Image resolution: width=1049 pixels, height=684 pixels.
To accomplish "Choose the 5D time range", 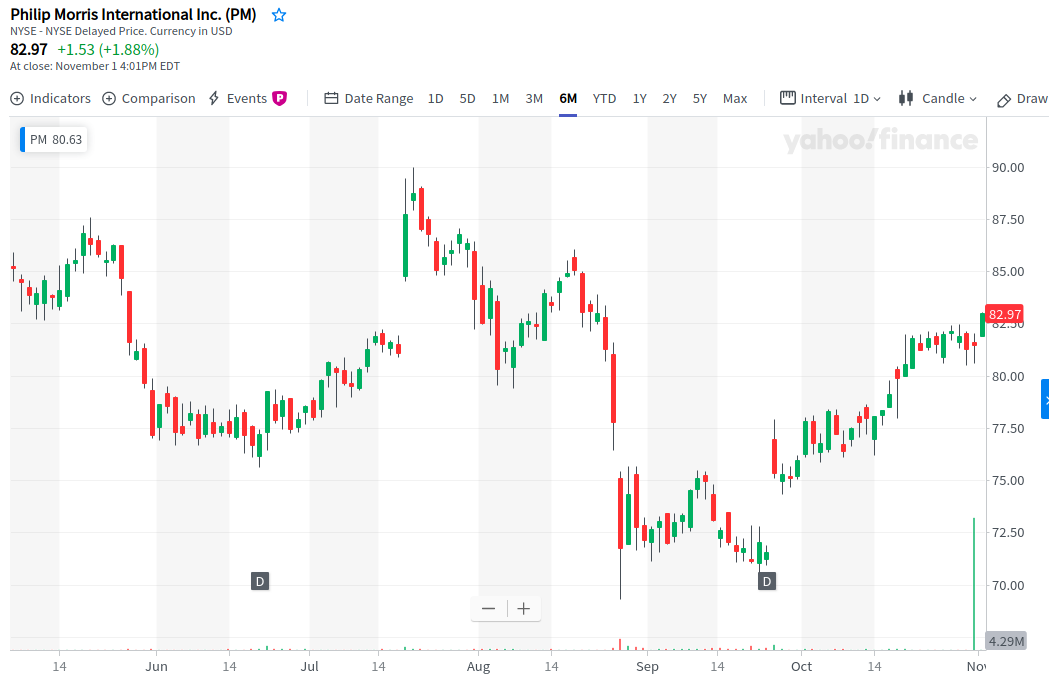I will click(467, 98).
